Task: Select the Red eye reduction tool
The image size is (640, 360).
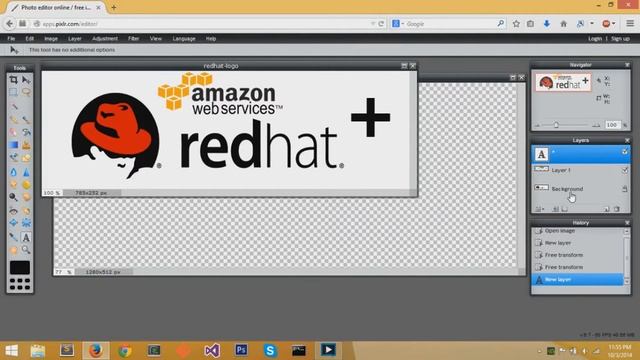Action: (x=13, y=211)
